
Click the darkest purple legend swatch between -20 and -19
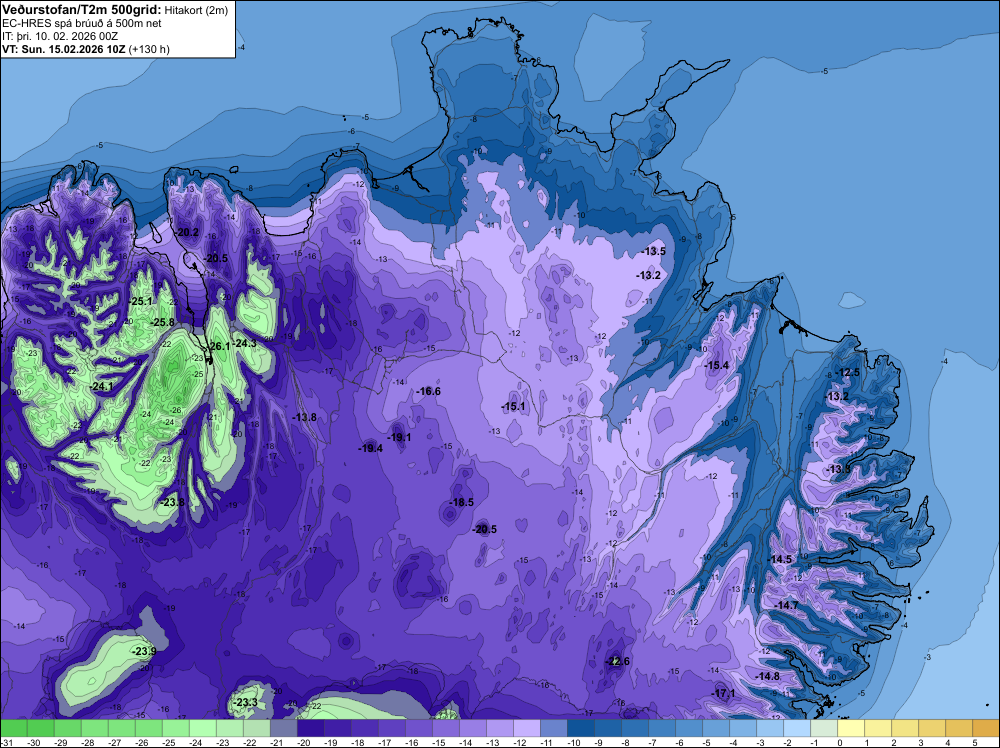311,728
